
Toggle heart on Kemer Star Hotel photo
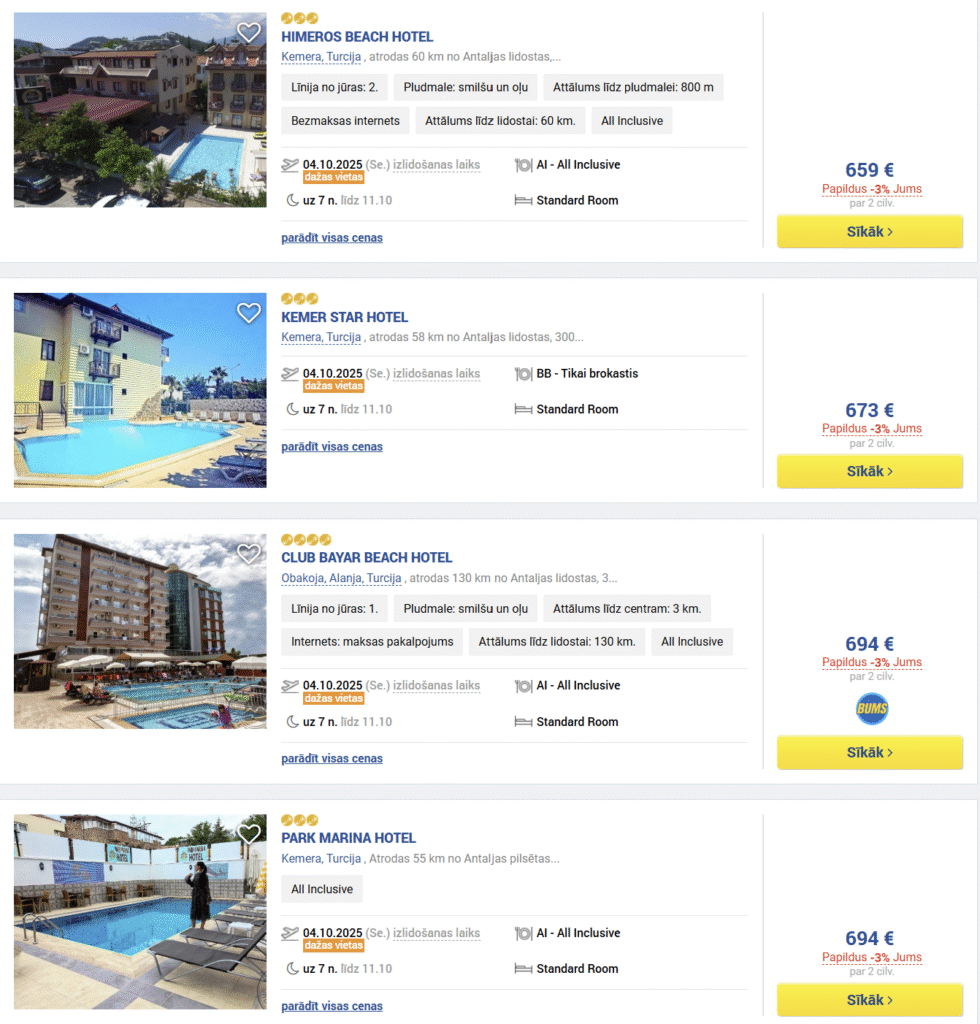248,313
